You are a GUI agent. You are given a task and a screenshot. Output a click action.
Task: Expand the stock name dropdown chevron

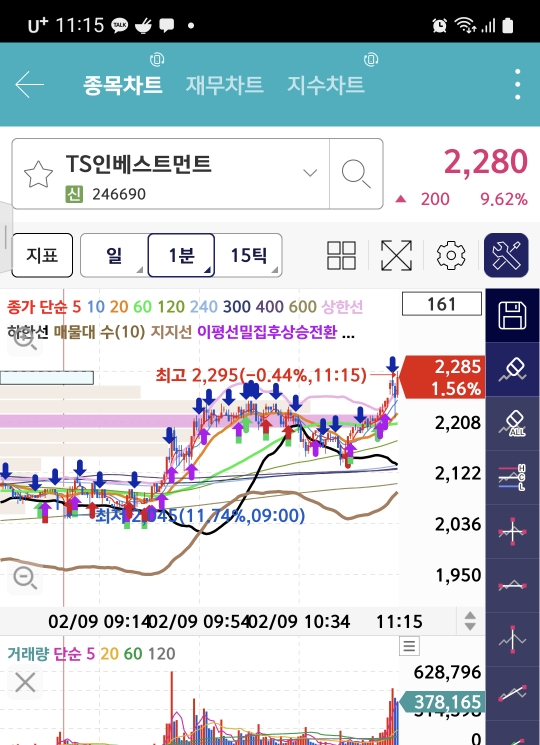click(x=310, y=172)
